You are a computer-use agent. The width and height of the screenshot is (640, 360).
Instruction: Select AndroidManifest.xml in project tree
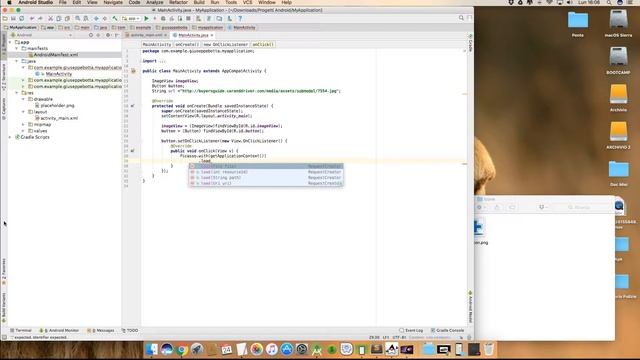pyautogui.click(x=56, y=55)
